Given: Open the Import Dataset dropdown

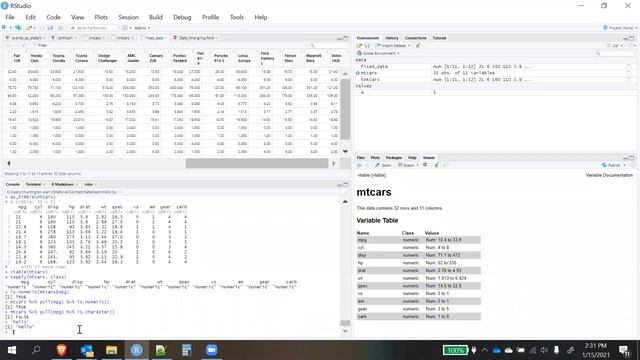Looking at the screenshot, I should pos(393,45).
